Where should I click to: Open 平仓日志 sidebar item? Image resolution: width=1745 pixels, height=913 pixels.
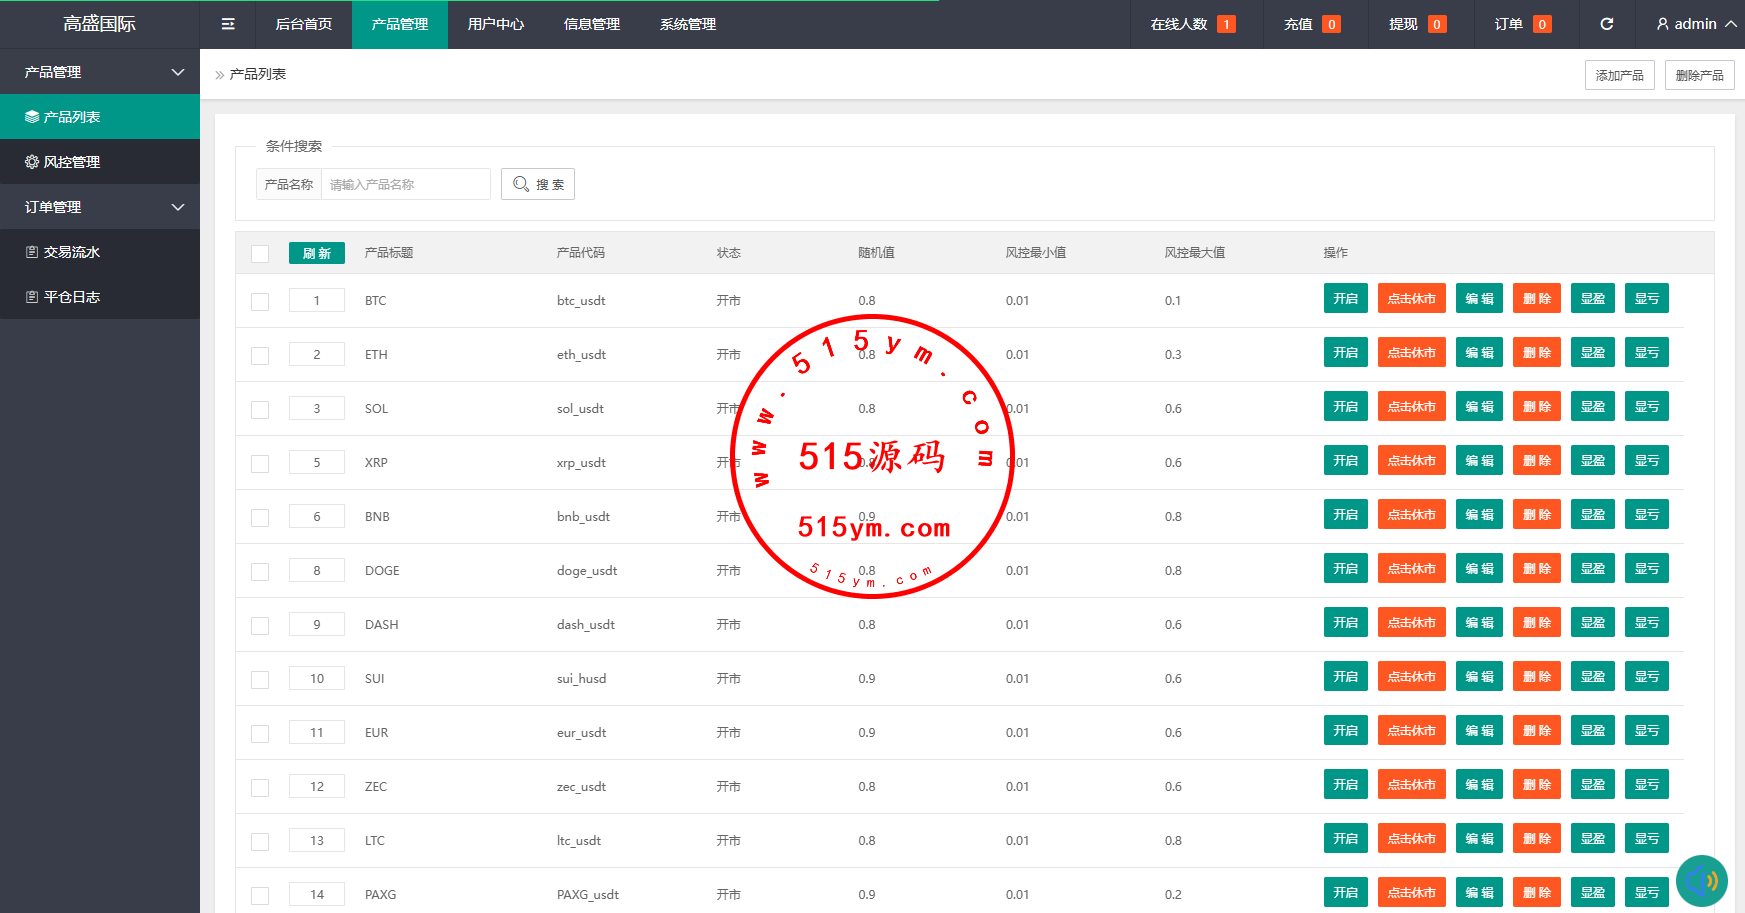pos(71,297)
